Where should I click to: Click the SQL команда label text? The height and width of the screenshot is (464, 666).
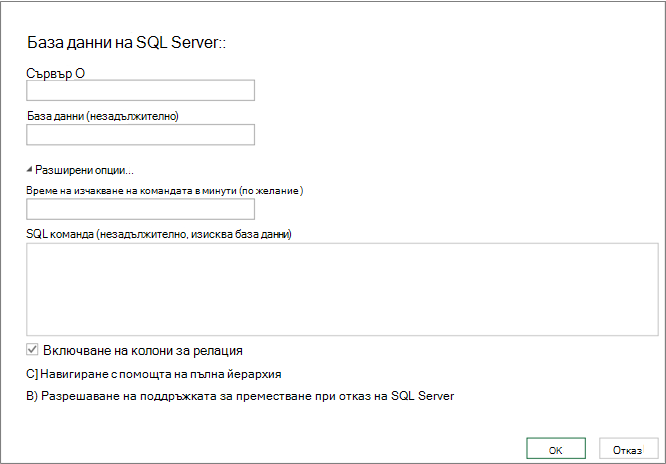tap(159, 234)
